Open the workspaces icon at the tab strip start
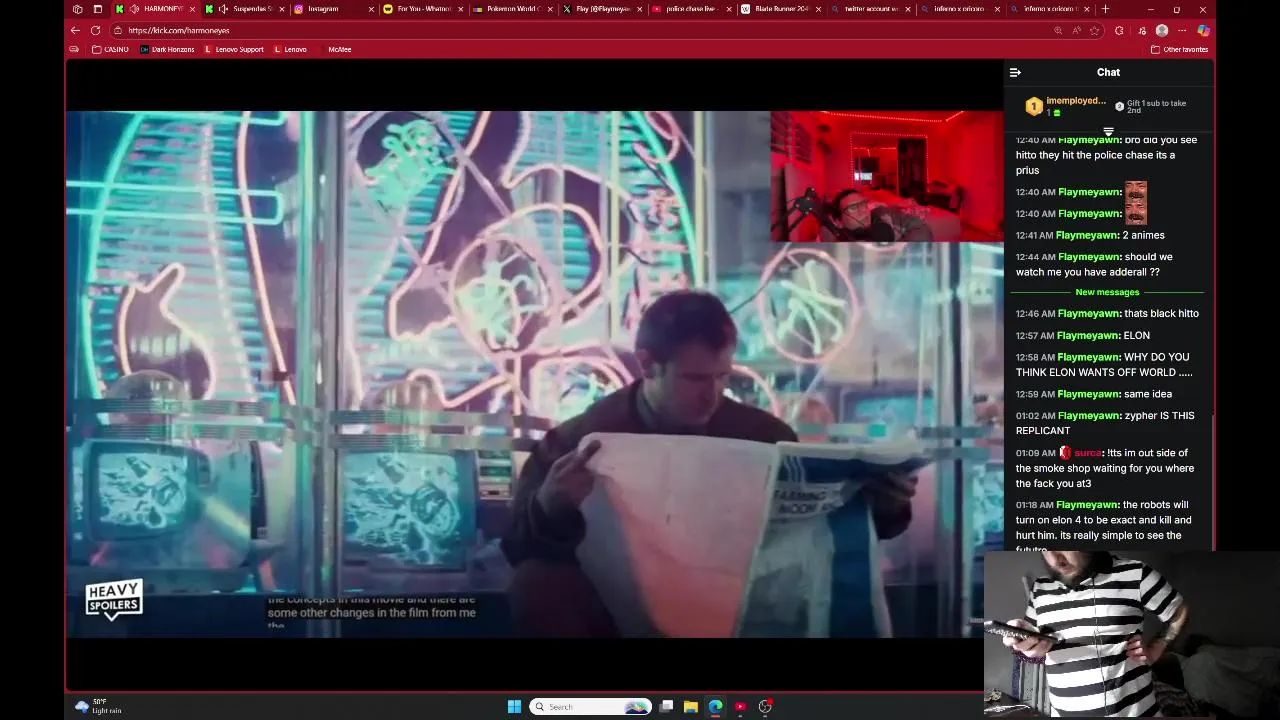The image size is (1280, 720). (78, 9)
